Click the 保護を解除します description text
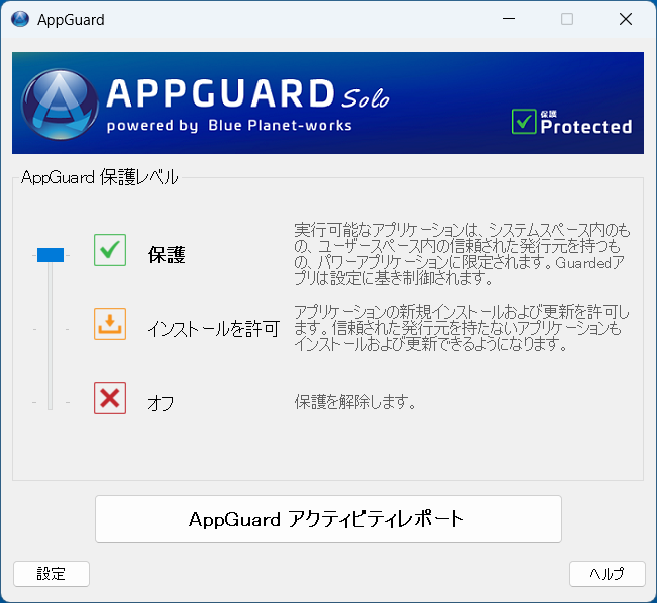 (355, 403)
